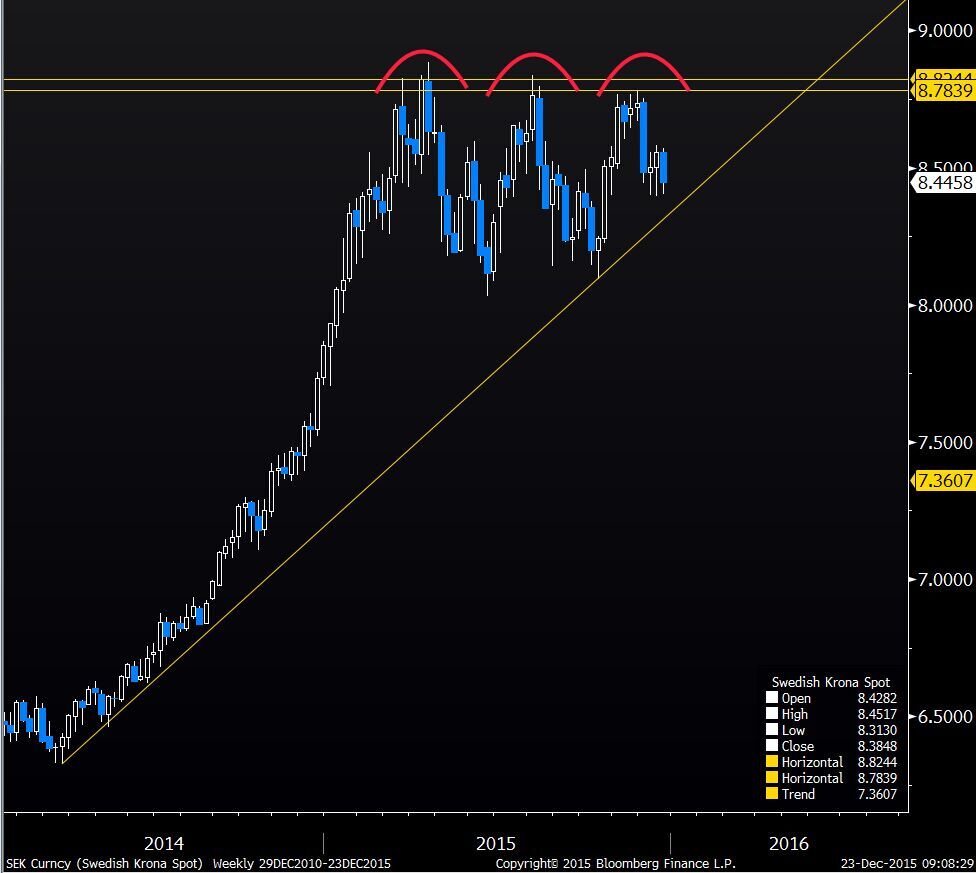Click the white Open swatch in legend

[x=770, y=699]
